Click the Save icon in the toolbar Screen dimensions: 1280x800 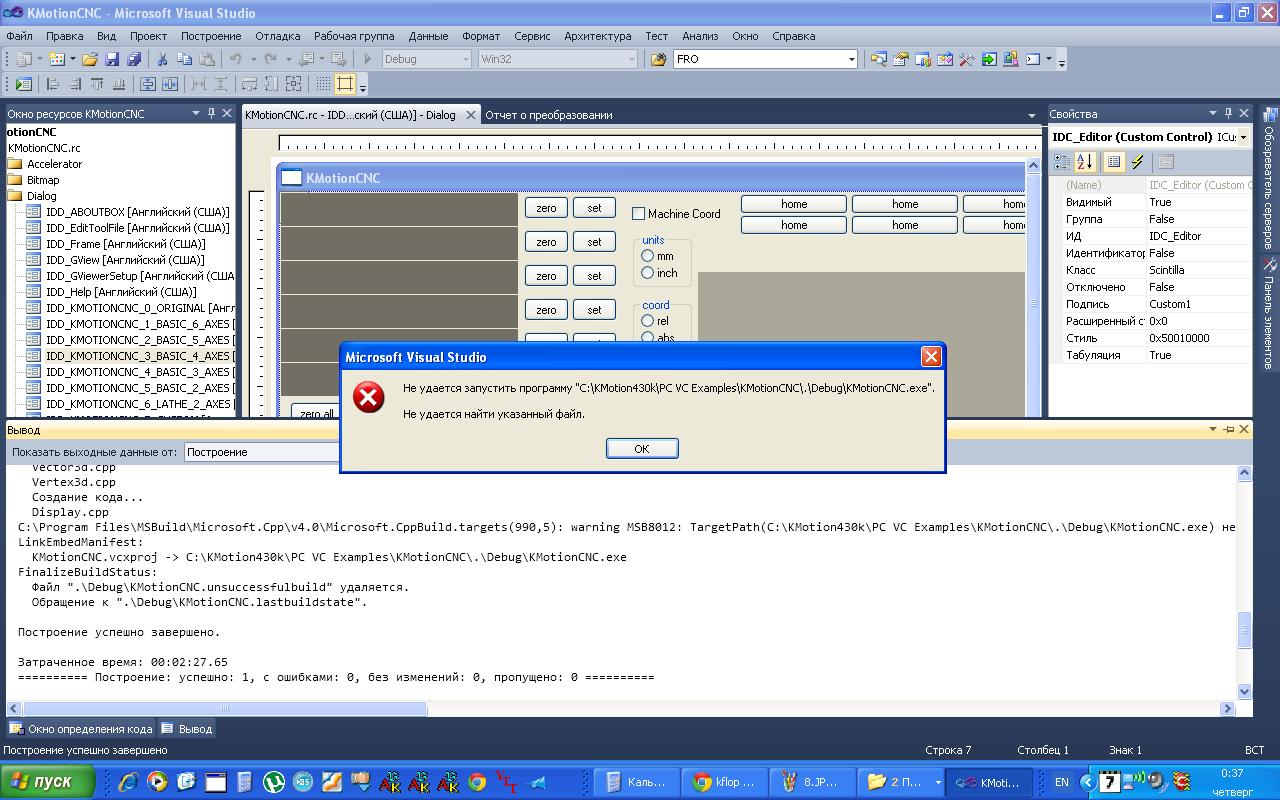(112, 59)
